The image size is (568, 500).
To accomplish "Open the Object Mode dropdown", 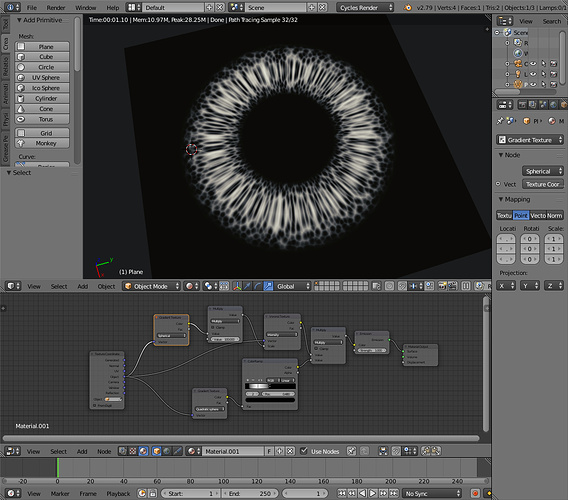I will click(x=151, y=286).
